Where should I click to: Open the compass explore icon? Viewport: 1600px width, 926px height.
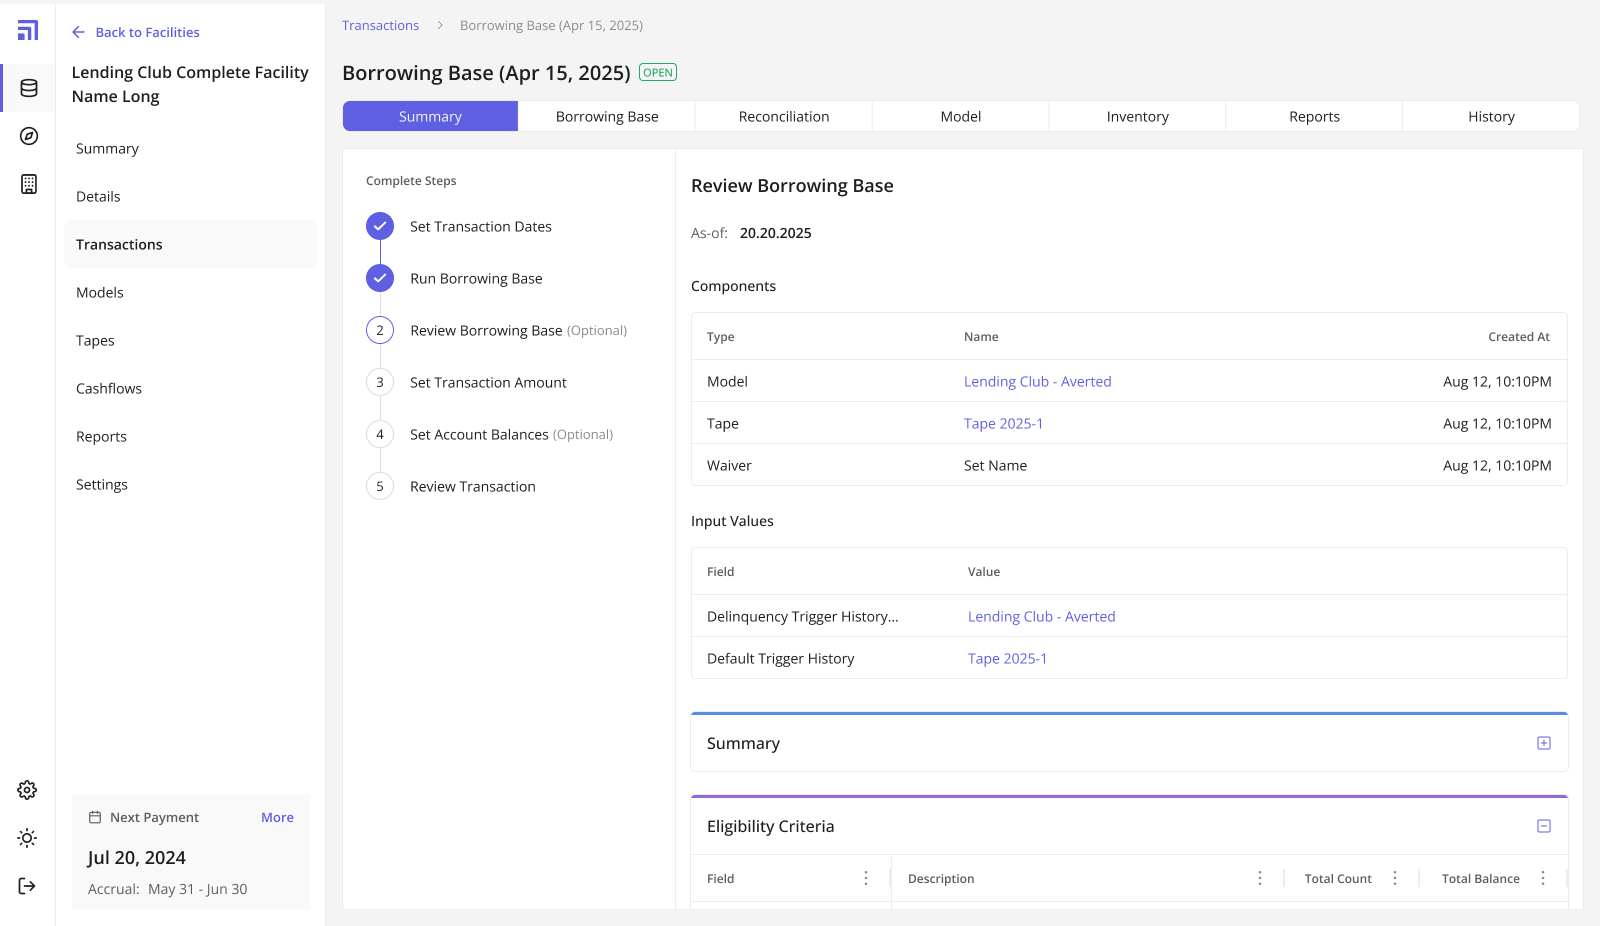(29, 136)
